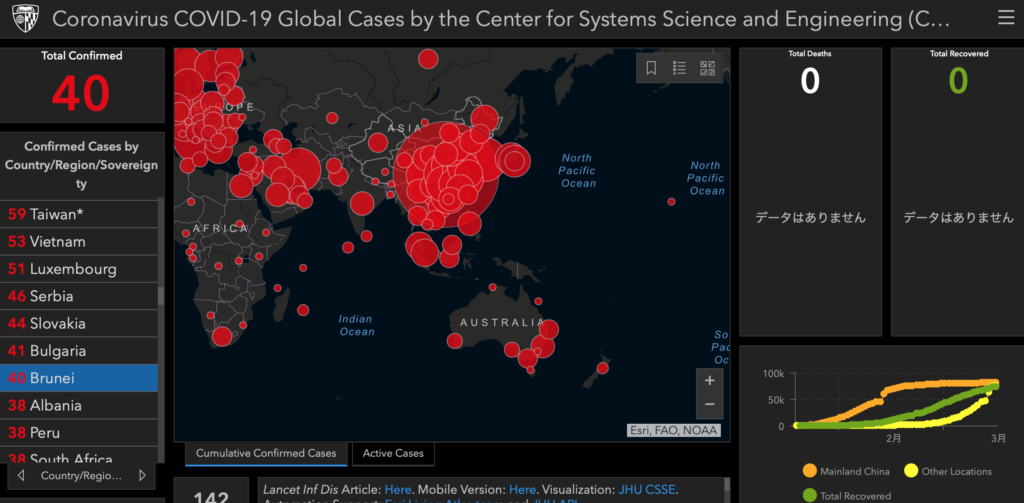Screen dimensions: 1024x503
Task: Select Albania in the country list
Action: tap(79, 406)
